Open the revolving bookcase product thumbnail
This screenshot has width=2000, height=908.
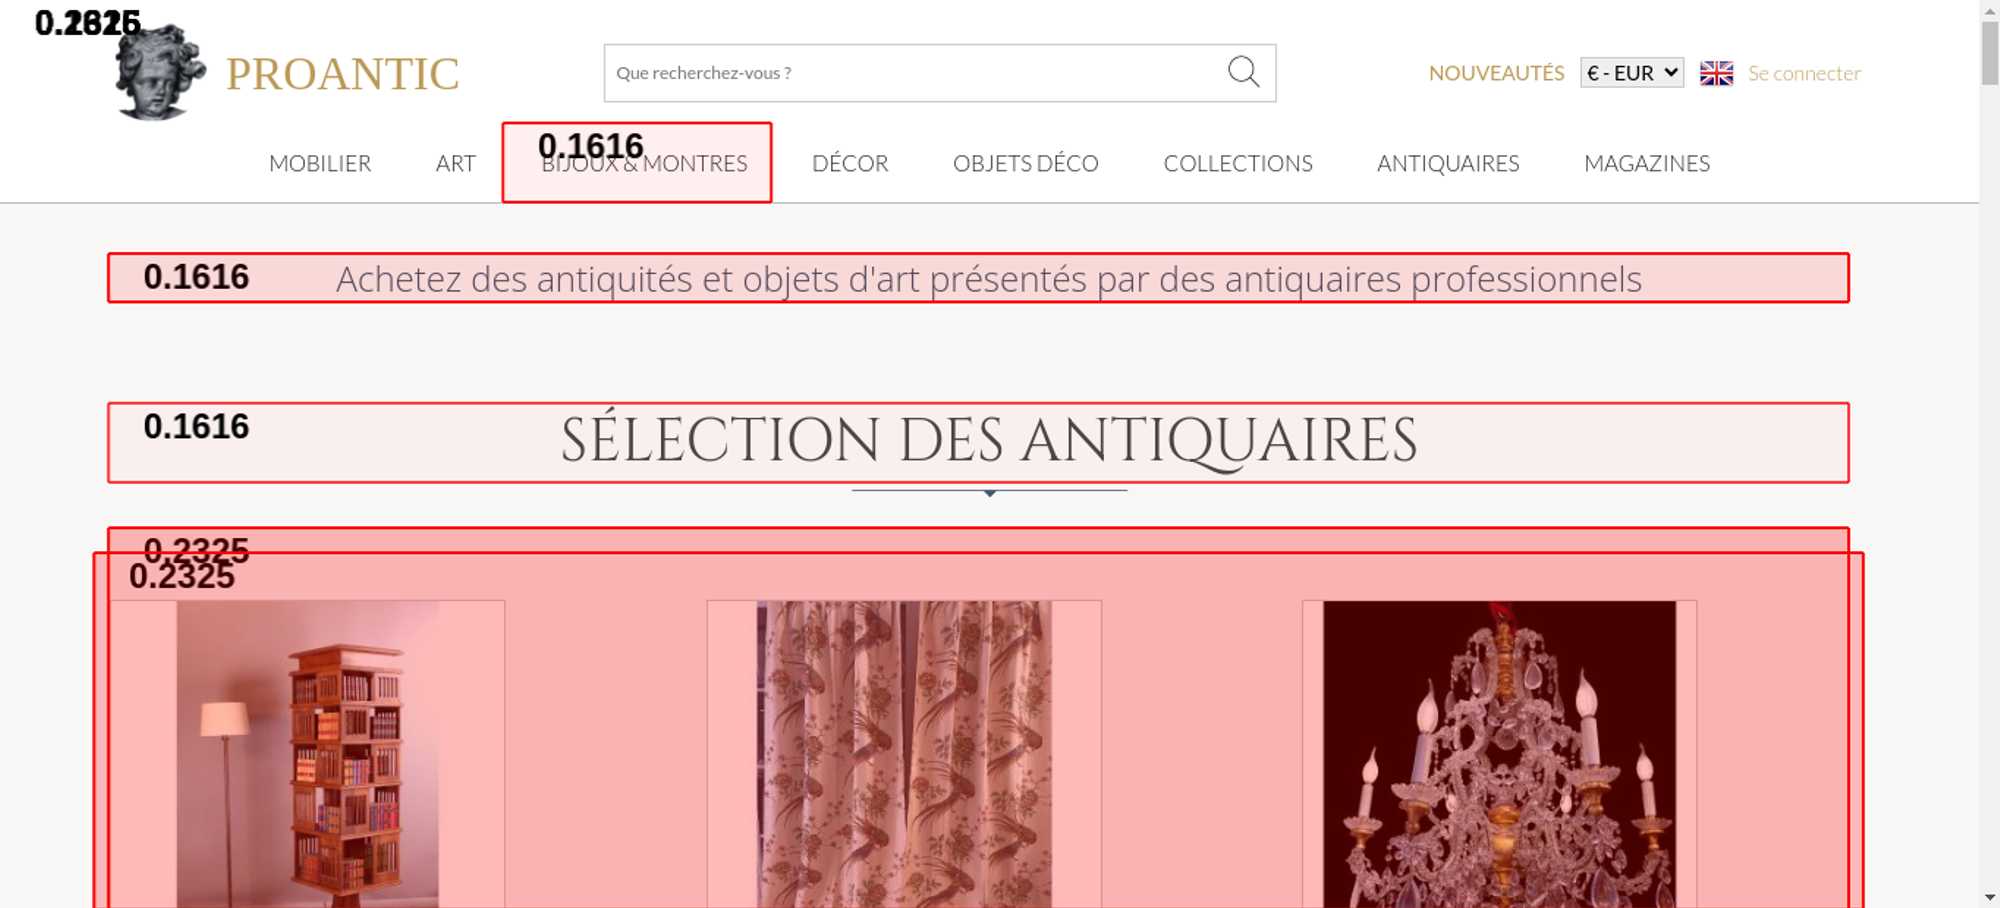tap(308, 754)
